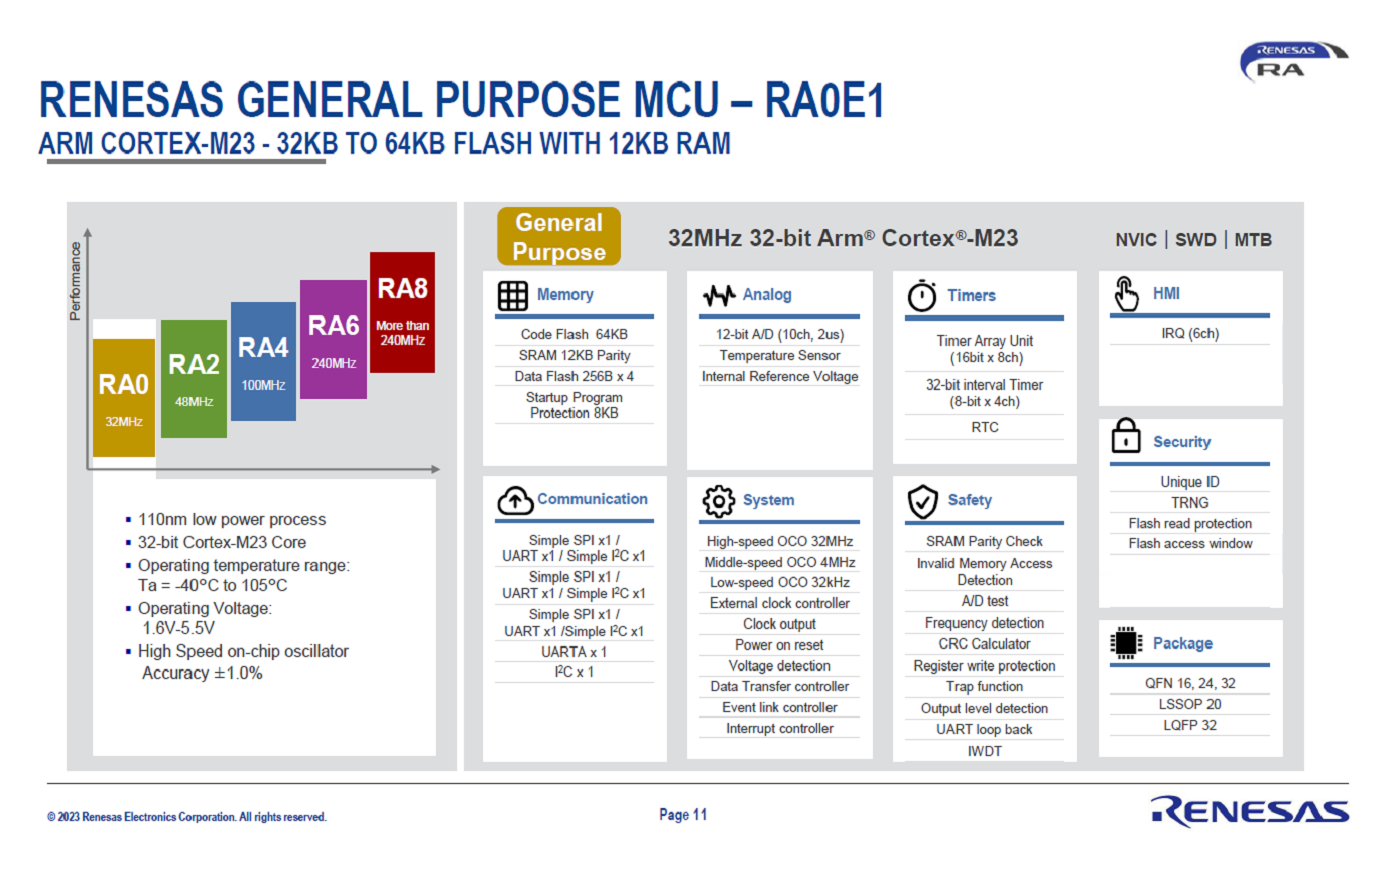Viewport: 1400px width, 870px height.
Task: Click the Timers stopwatch icon
Action: (x=922, y=296)
